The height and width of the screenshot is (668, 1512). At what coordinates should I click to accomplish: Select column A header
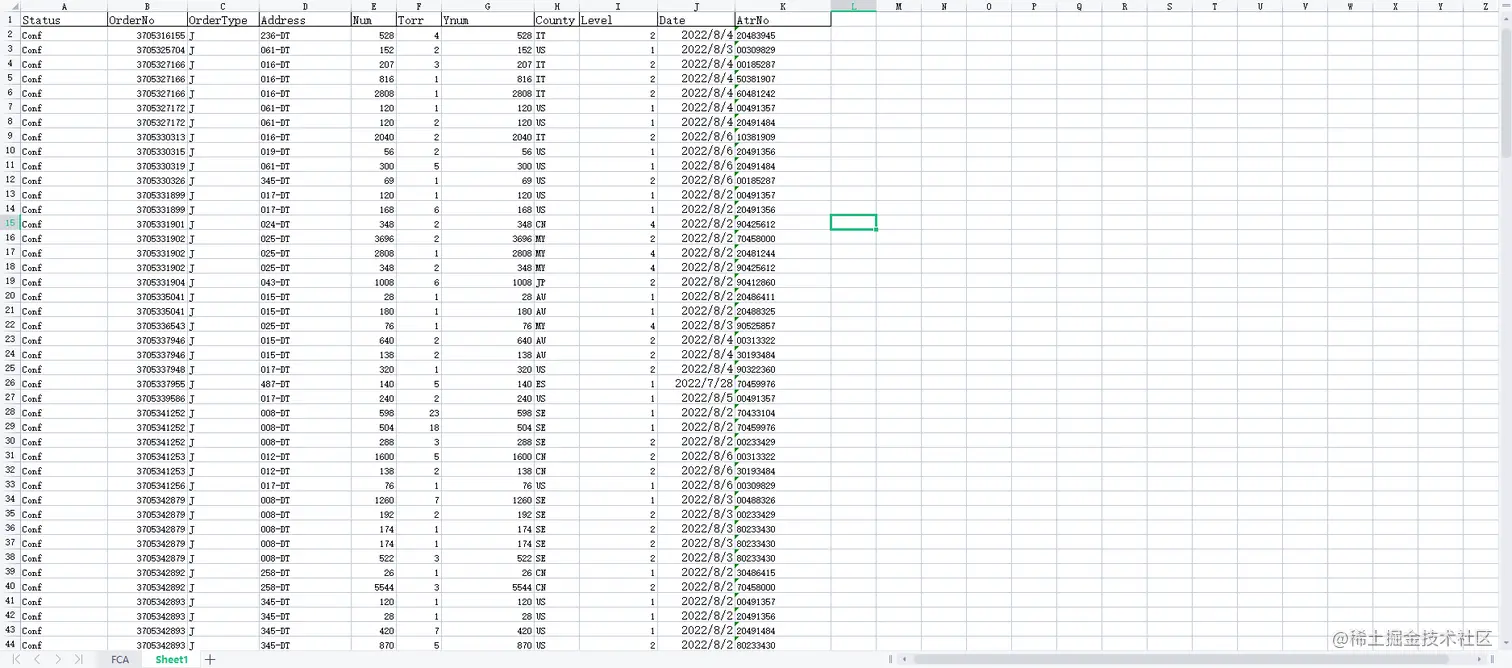[x=64, y=6]
